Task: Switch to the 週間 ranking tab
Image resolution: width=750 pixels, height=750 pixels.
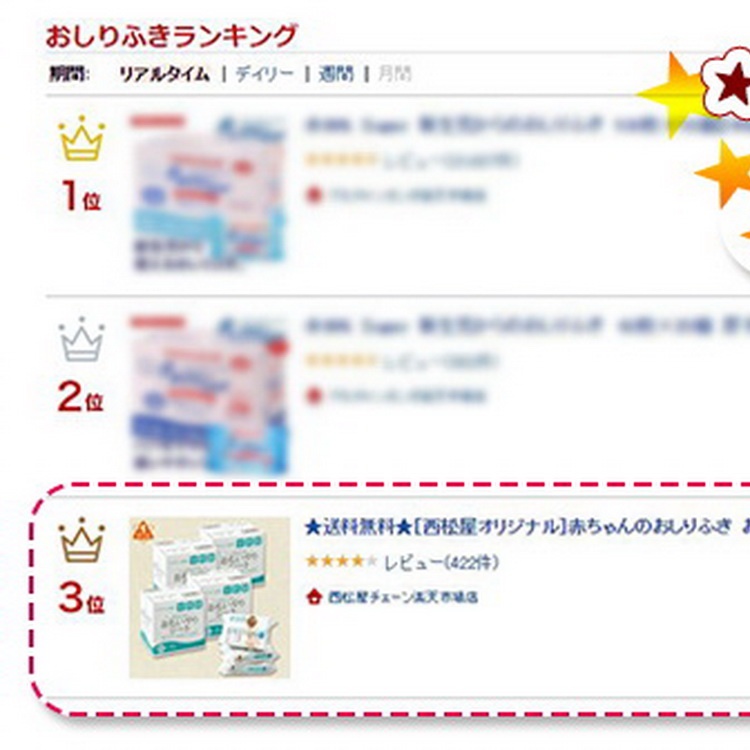Action: (x=336, y=75)
